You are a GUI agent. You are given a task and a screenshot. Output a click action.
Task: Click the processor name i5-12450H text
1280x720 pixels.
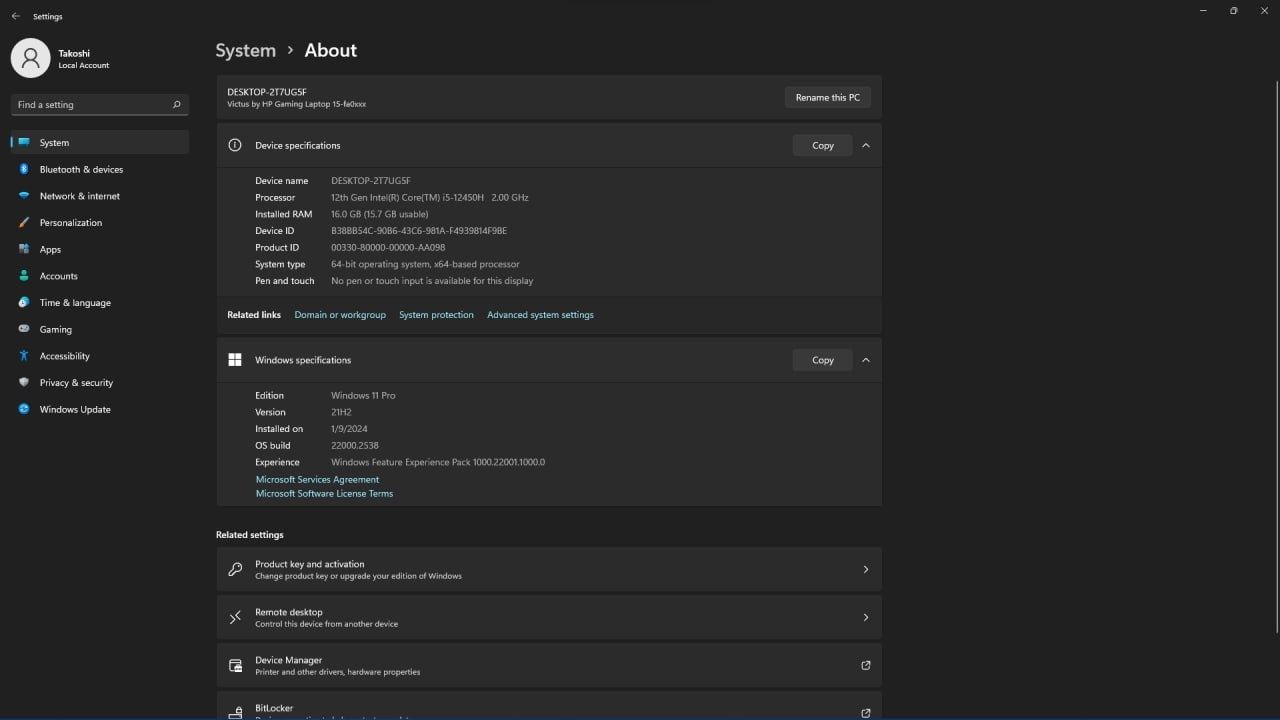430,197
